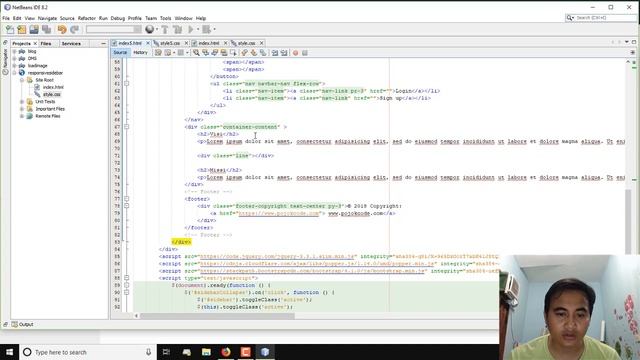Click the Stop Macro Recording icon
Screen dimensions: 640x360
(304, 53)
